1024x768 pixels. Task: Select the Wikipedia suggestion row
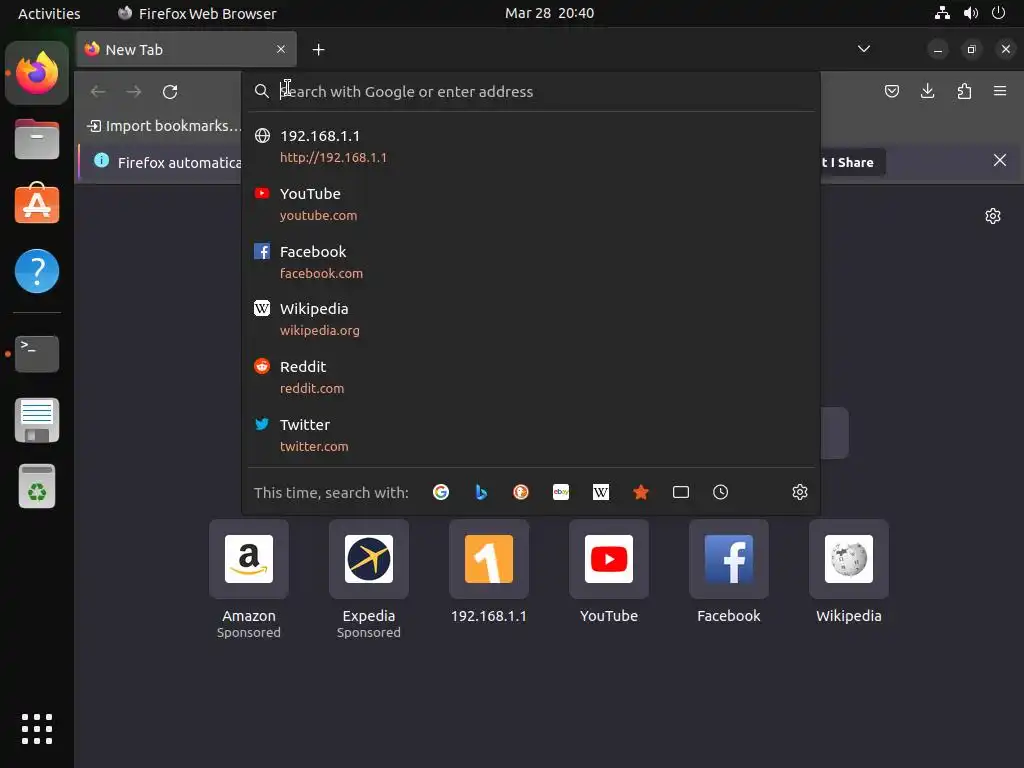(531, 319)
